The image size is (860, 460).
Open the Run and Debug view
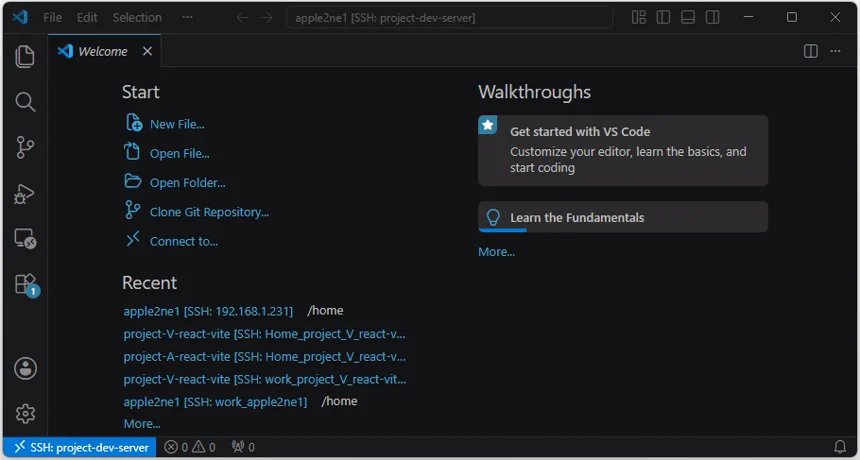[25, 194]
